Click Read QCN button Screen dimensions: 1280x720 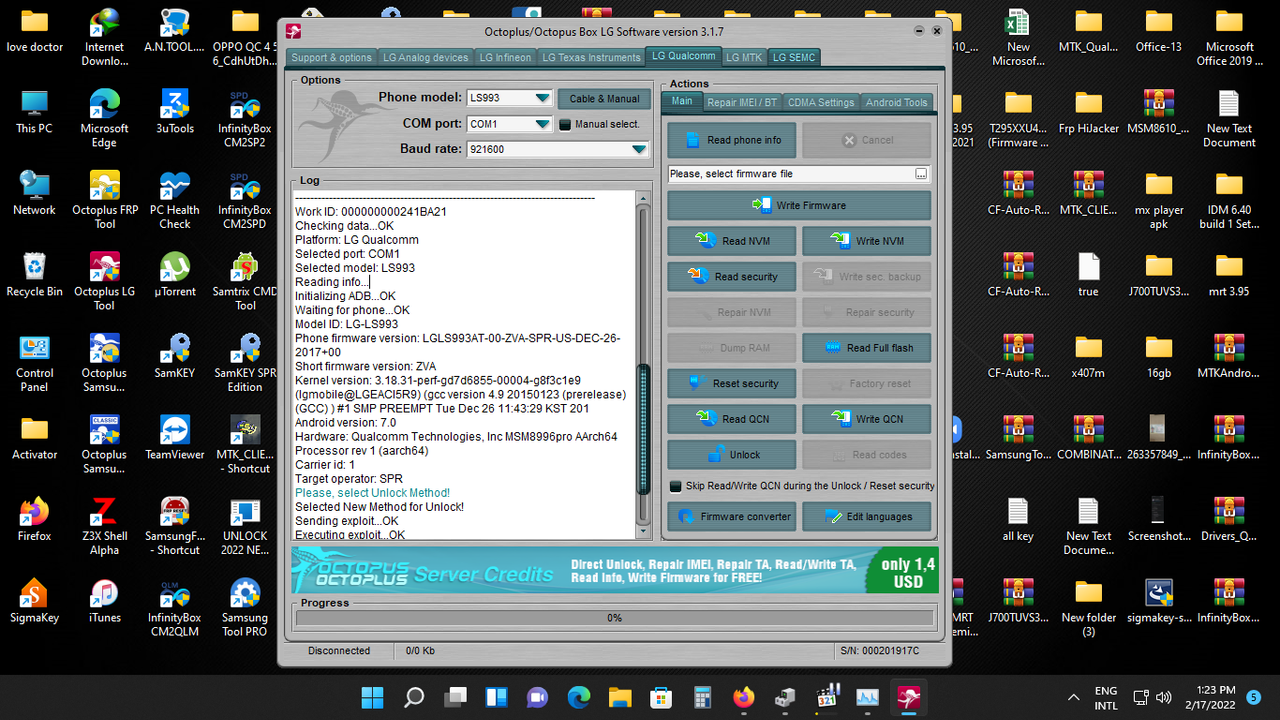pyautogui.click(x=732, y=419)
